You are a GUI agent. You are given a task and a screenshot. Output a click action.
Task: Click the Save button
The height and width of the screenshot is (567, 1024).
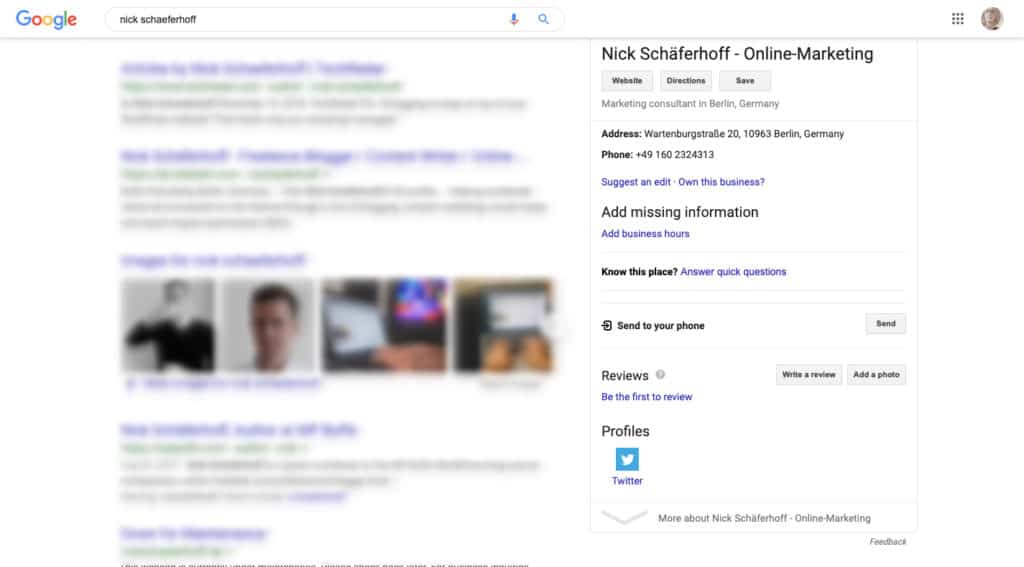745,81
